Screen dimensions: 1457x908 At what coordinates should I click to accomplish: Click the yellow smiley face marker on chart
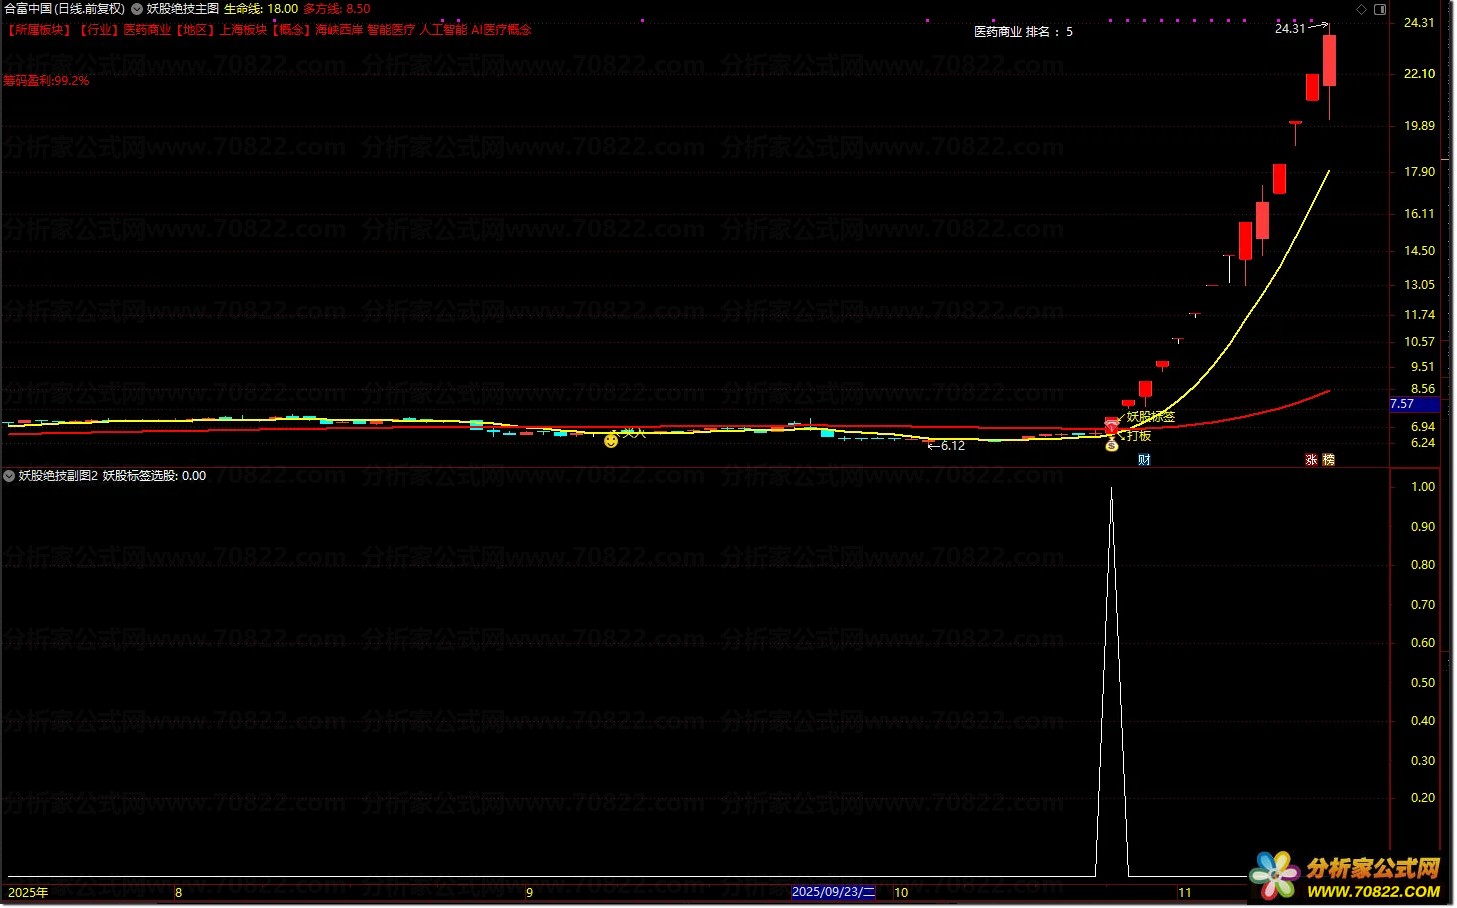tap(611, 440)
